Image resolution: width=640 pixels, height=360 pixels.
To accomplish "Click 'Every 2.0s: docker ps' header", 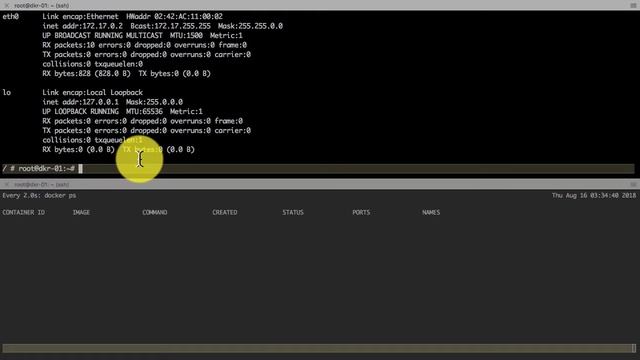I will tap(39, 196).
